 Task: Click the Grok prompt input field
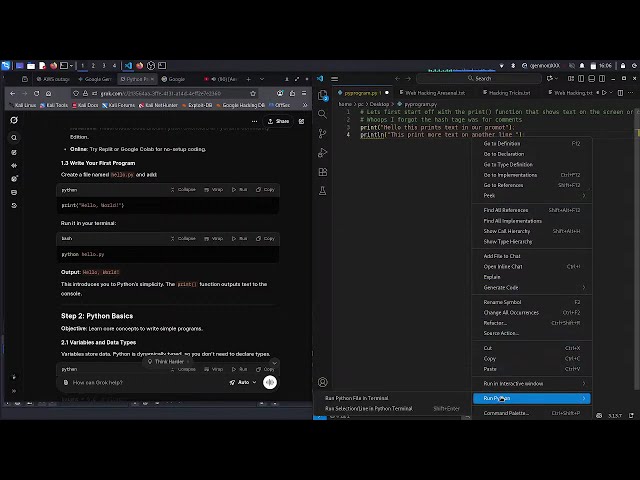pos(147,382)
